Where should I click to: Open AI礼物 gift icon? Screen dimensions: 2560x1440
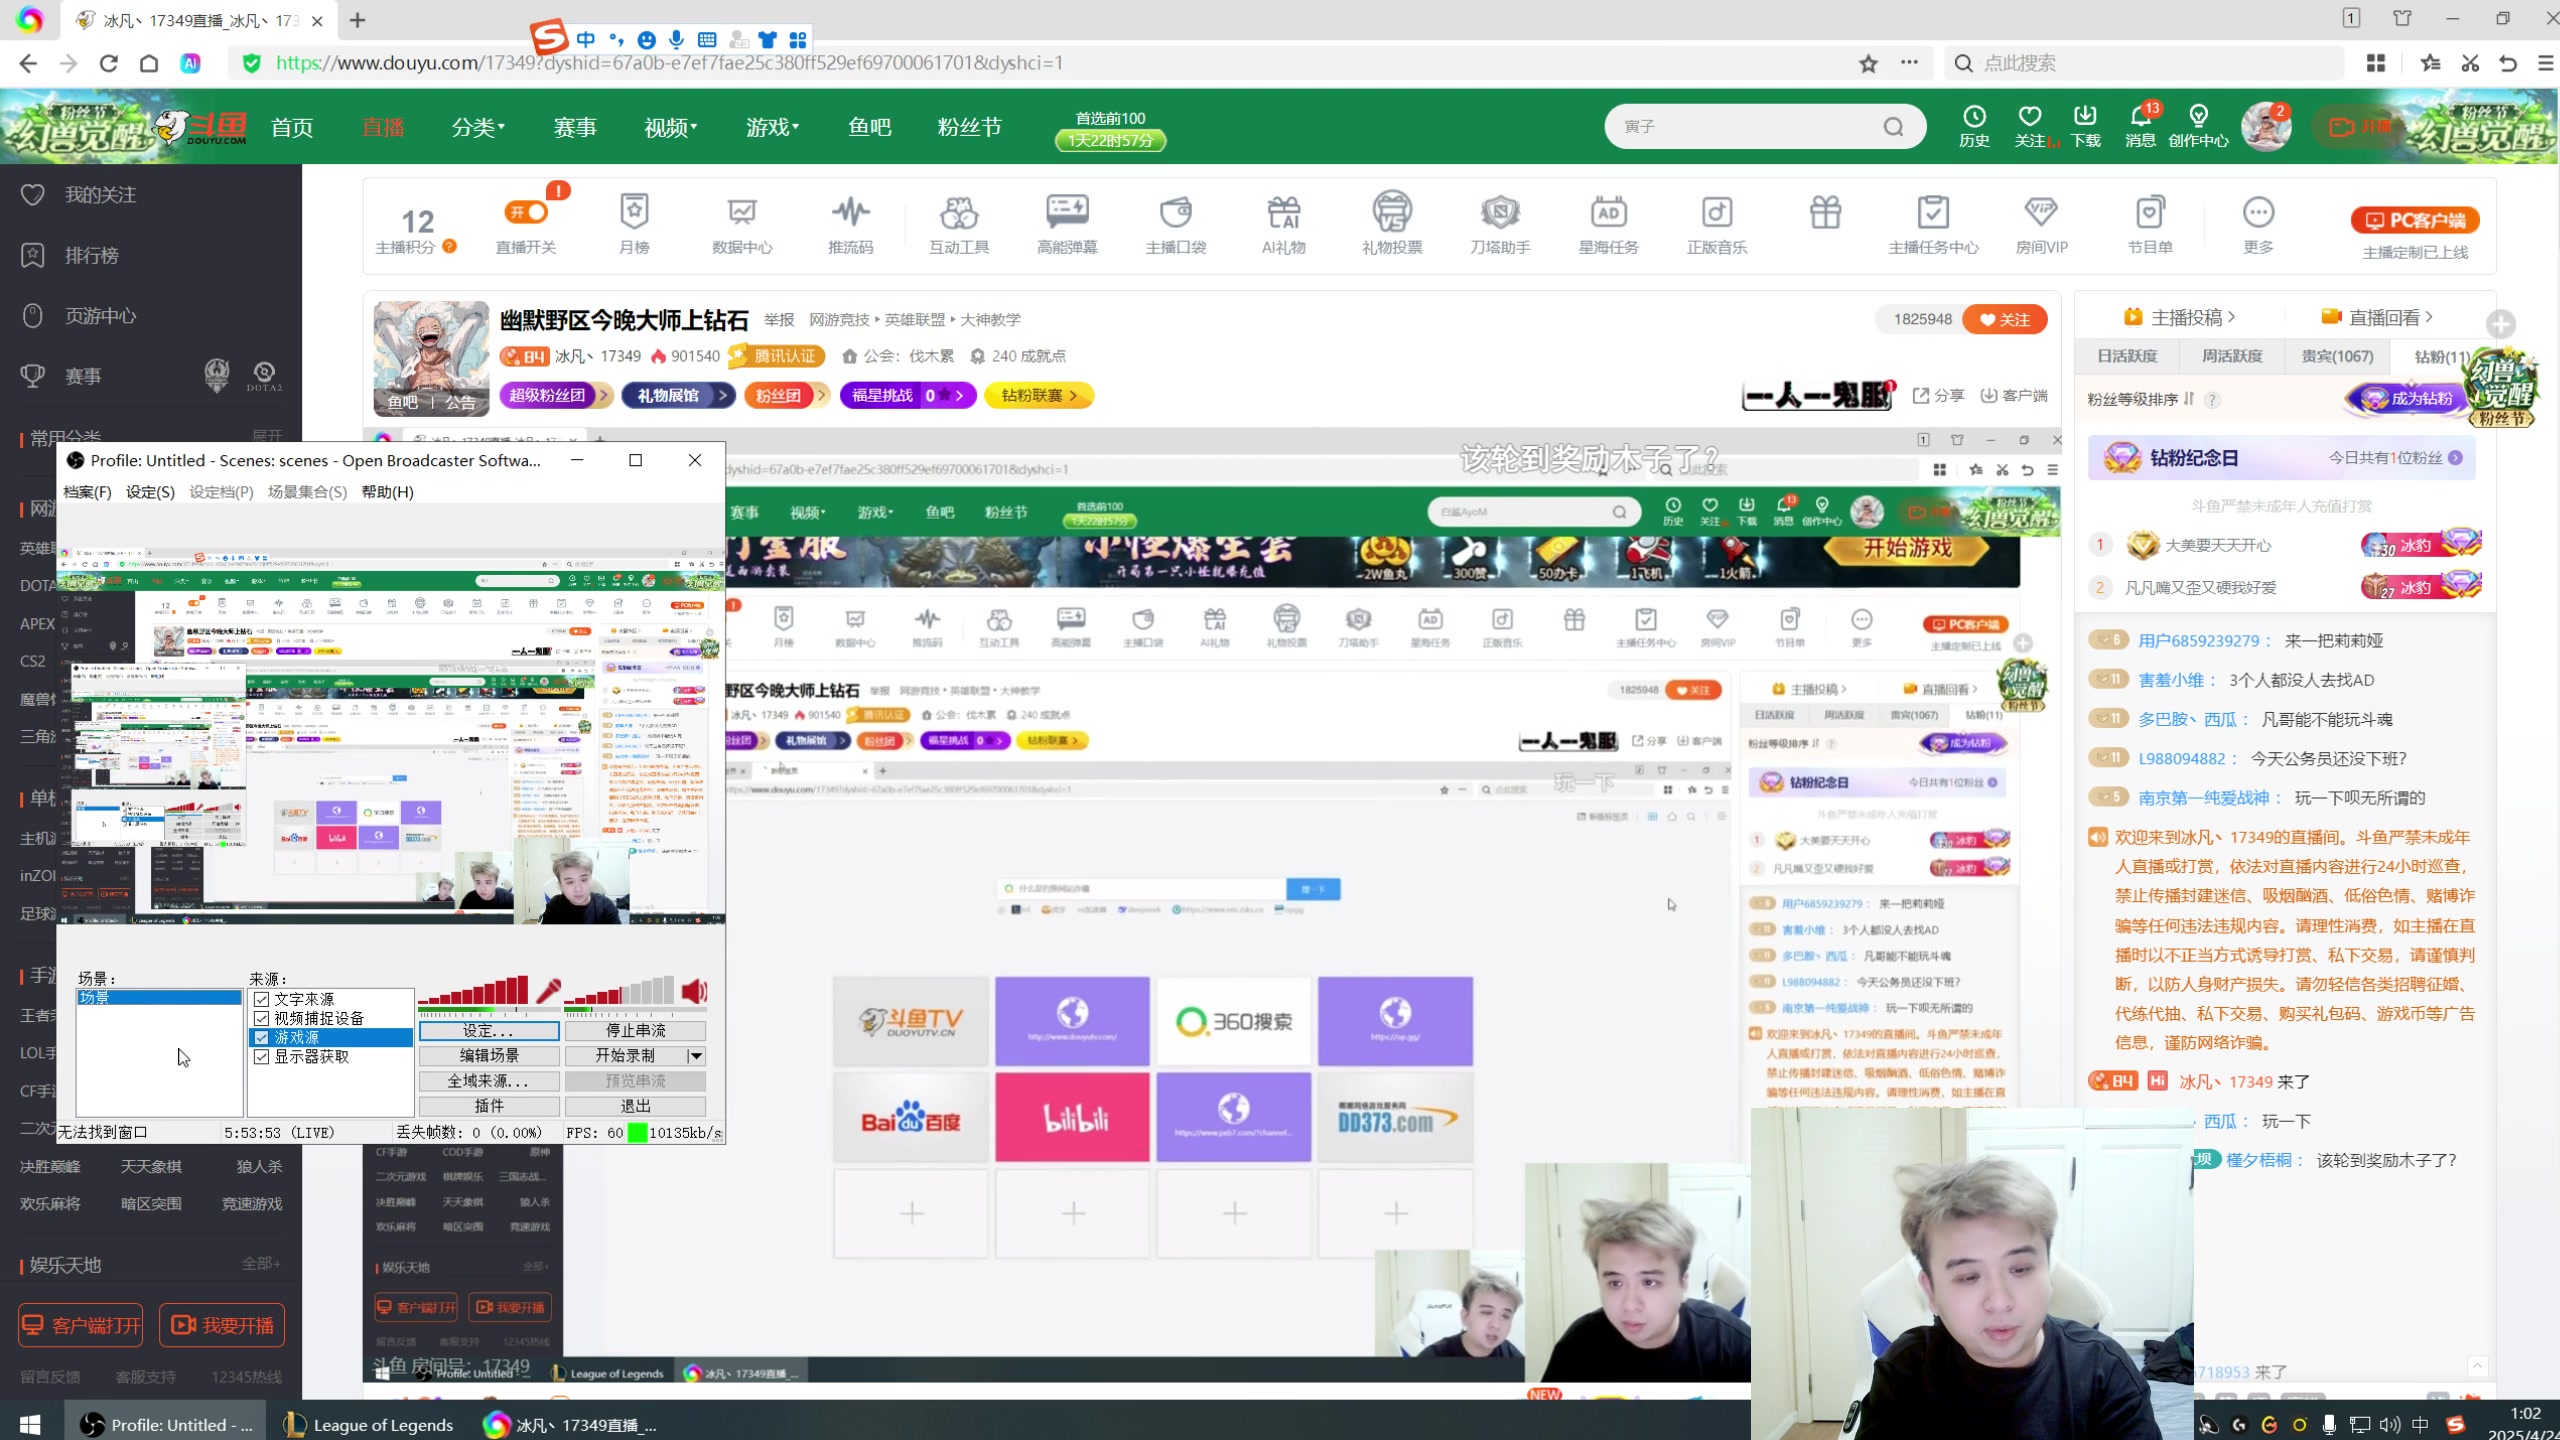(1284, 224)
